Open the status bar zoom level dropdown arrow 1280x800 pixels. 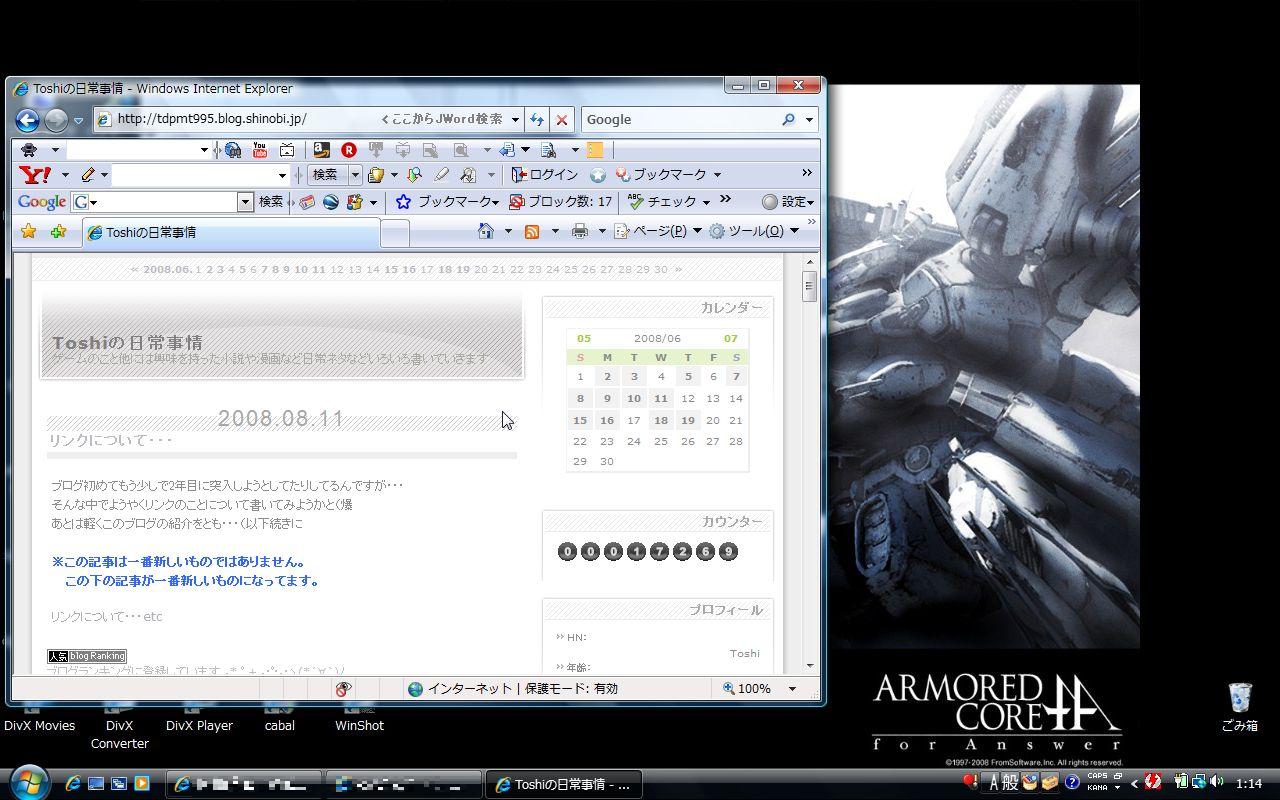point(792,689)
